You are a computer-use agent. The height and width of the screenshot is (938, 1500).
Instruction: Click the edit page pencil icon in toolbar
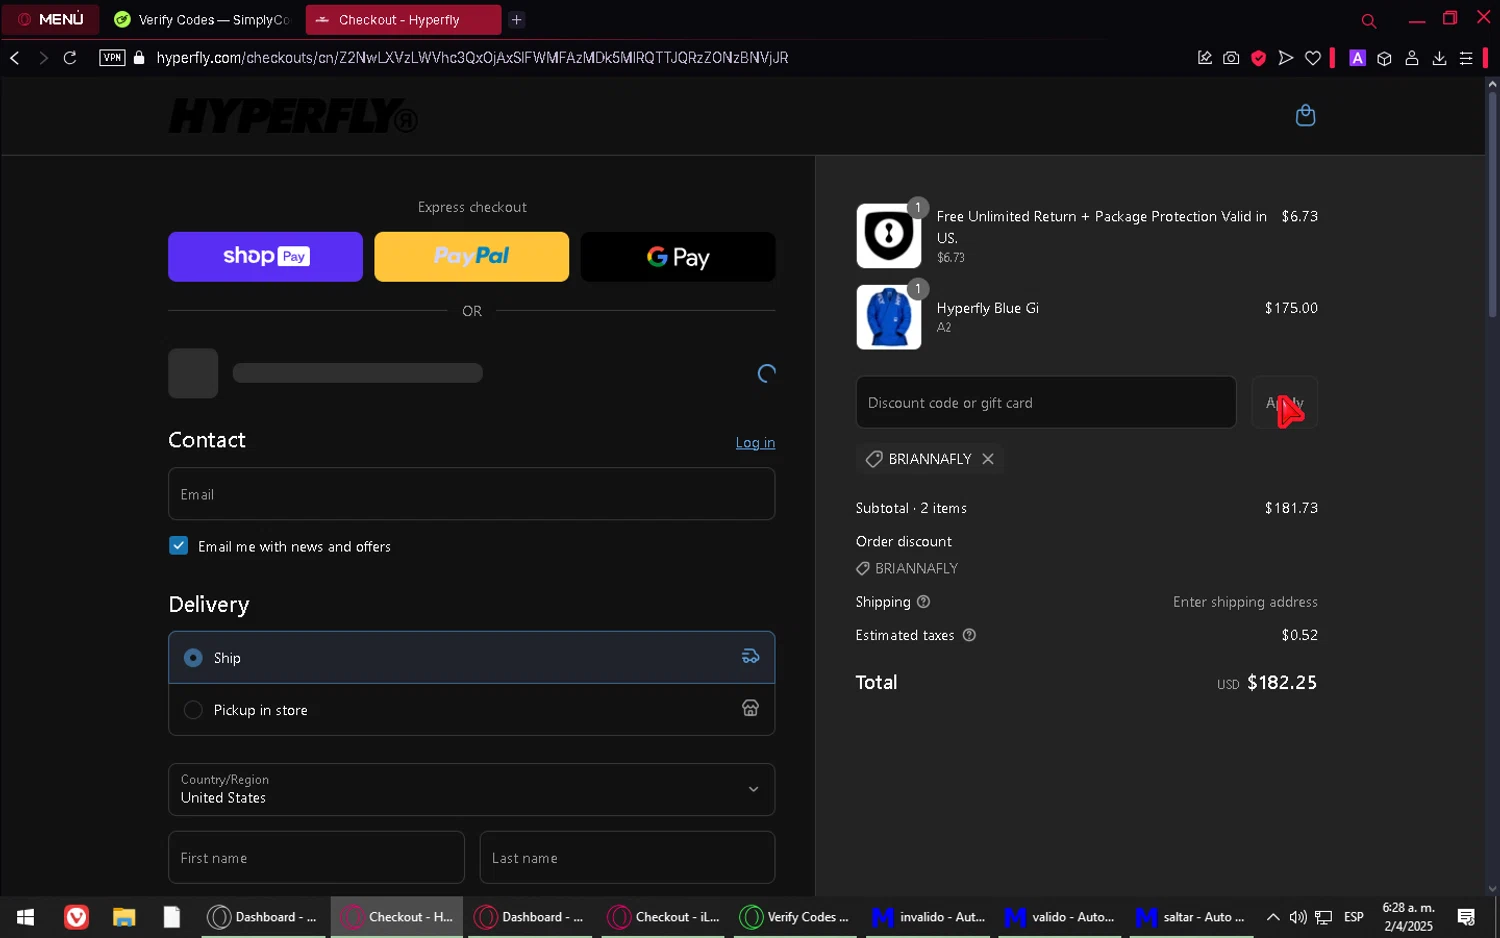(1204, 58)
